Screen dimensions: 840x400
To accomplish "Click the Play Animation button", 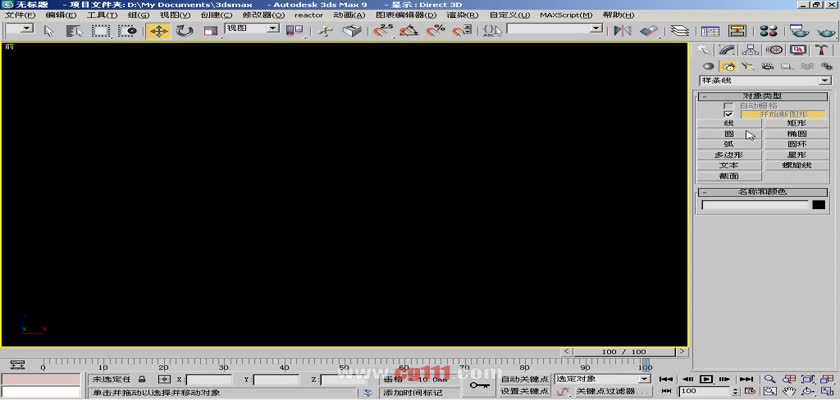I will [706, 379].
